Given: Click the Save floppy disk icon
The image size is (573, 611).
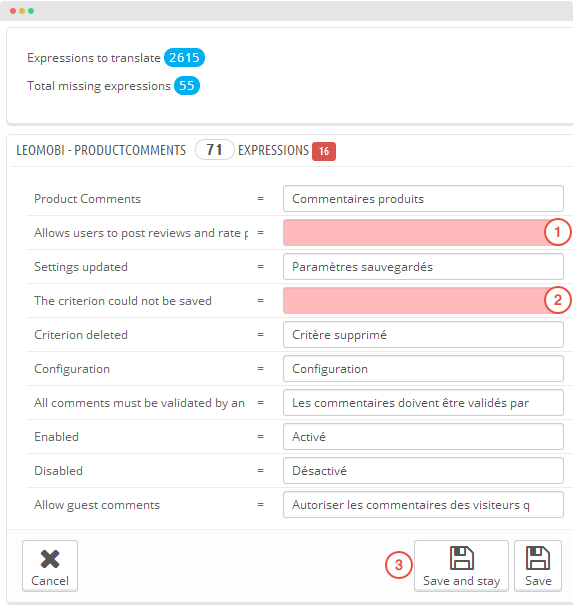Looking at the screenshot, I should [x=538, y=558].
